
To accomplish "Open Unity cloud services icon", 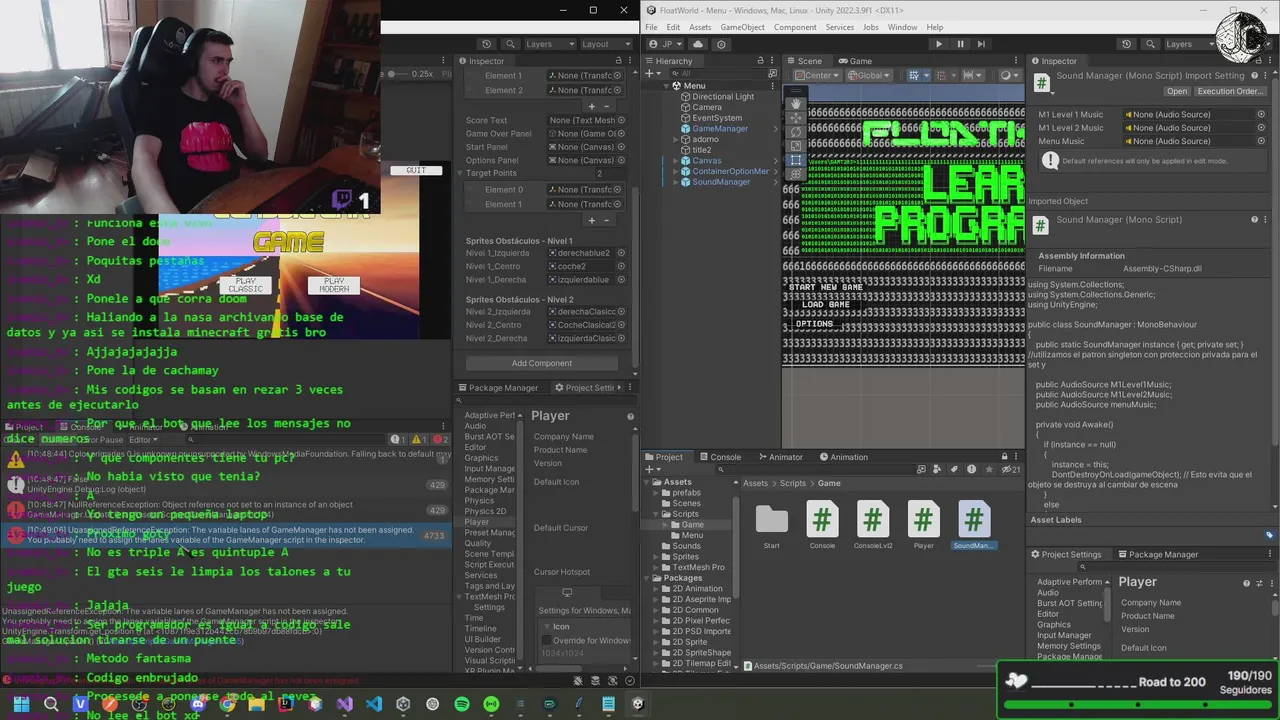I will (698, 44).
